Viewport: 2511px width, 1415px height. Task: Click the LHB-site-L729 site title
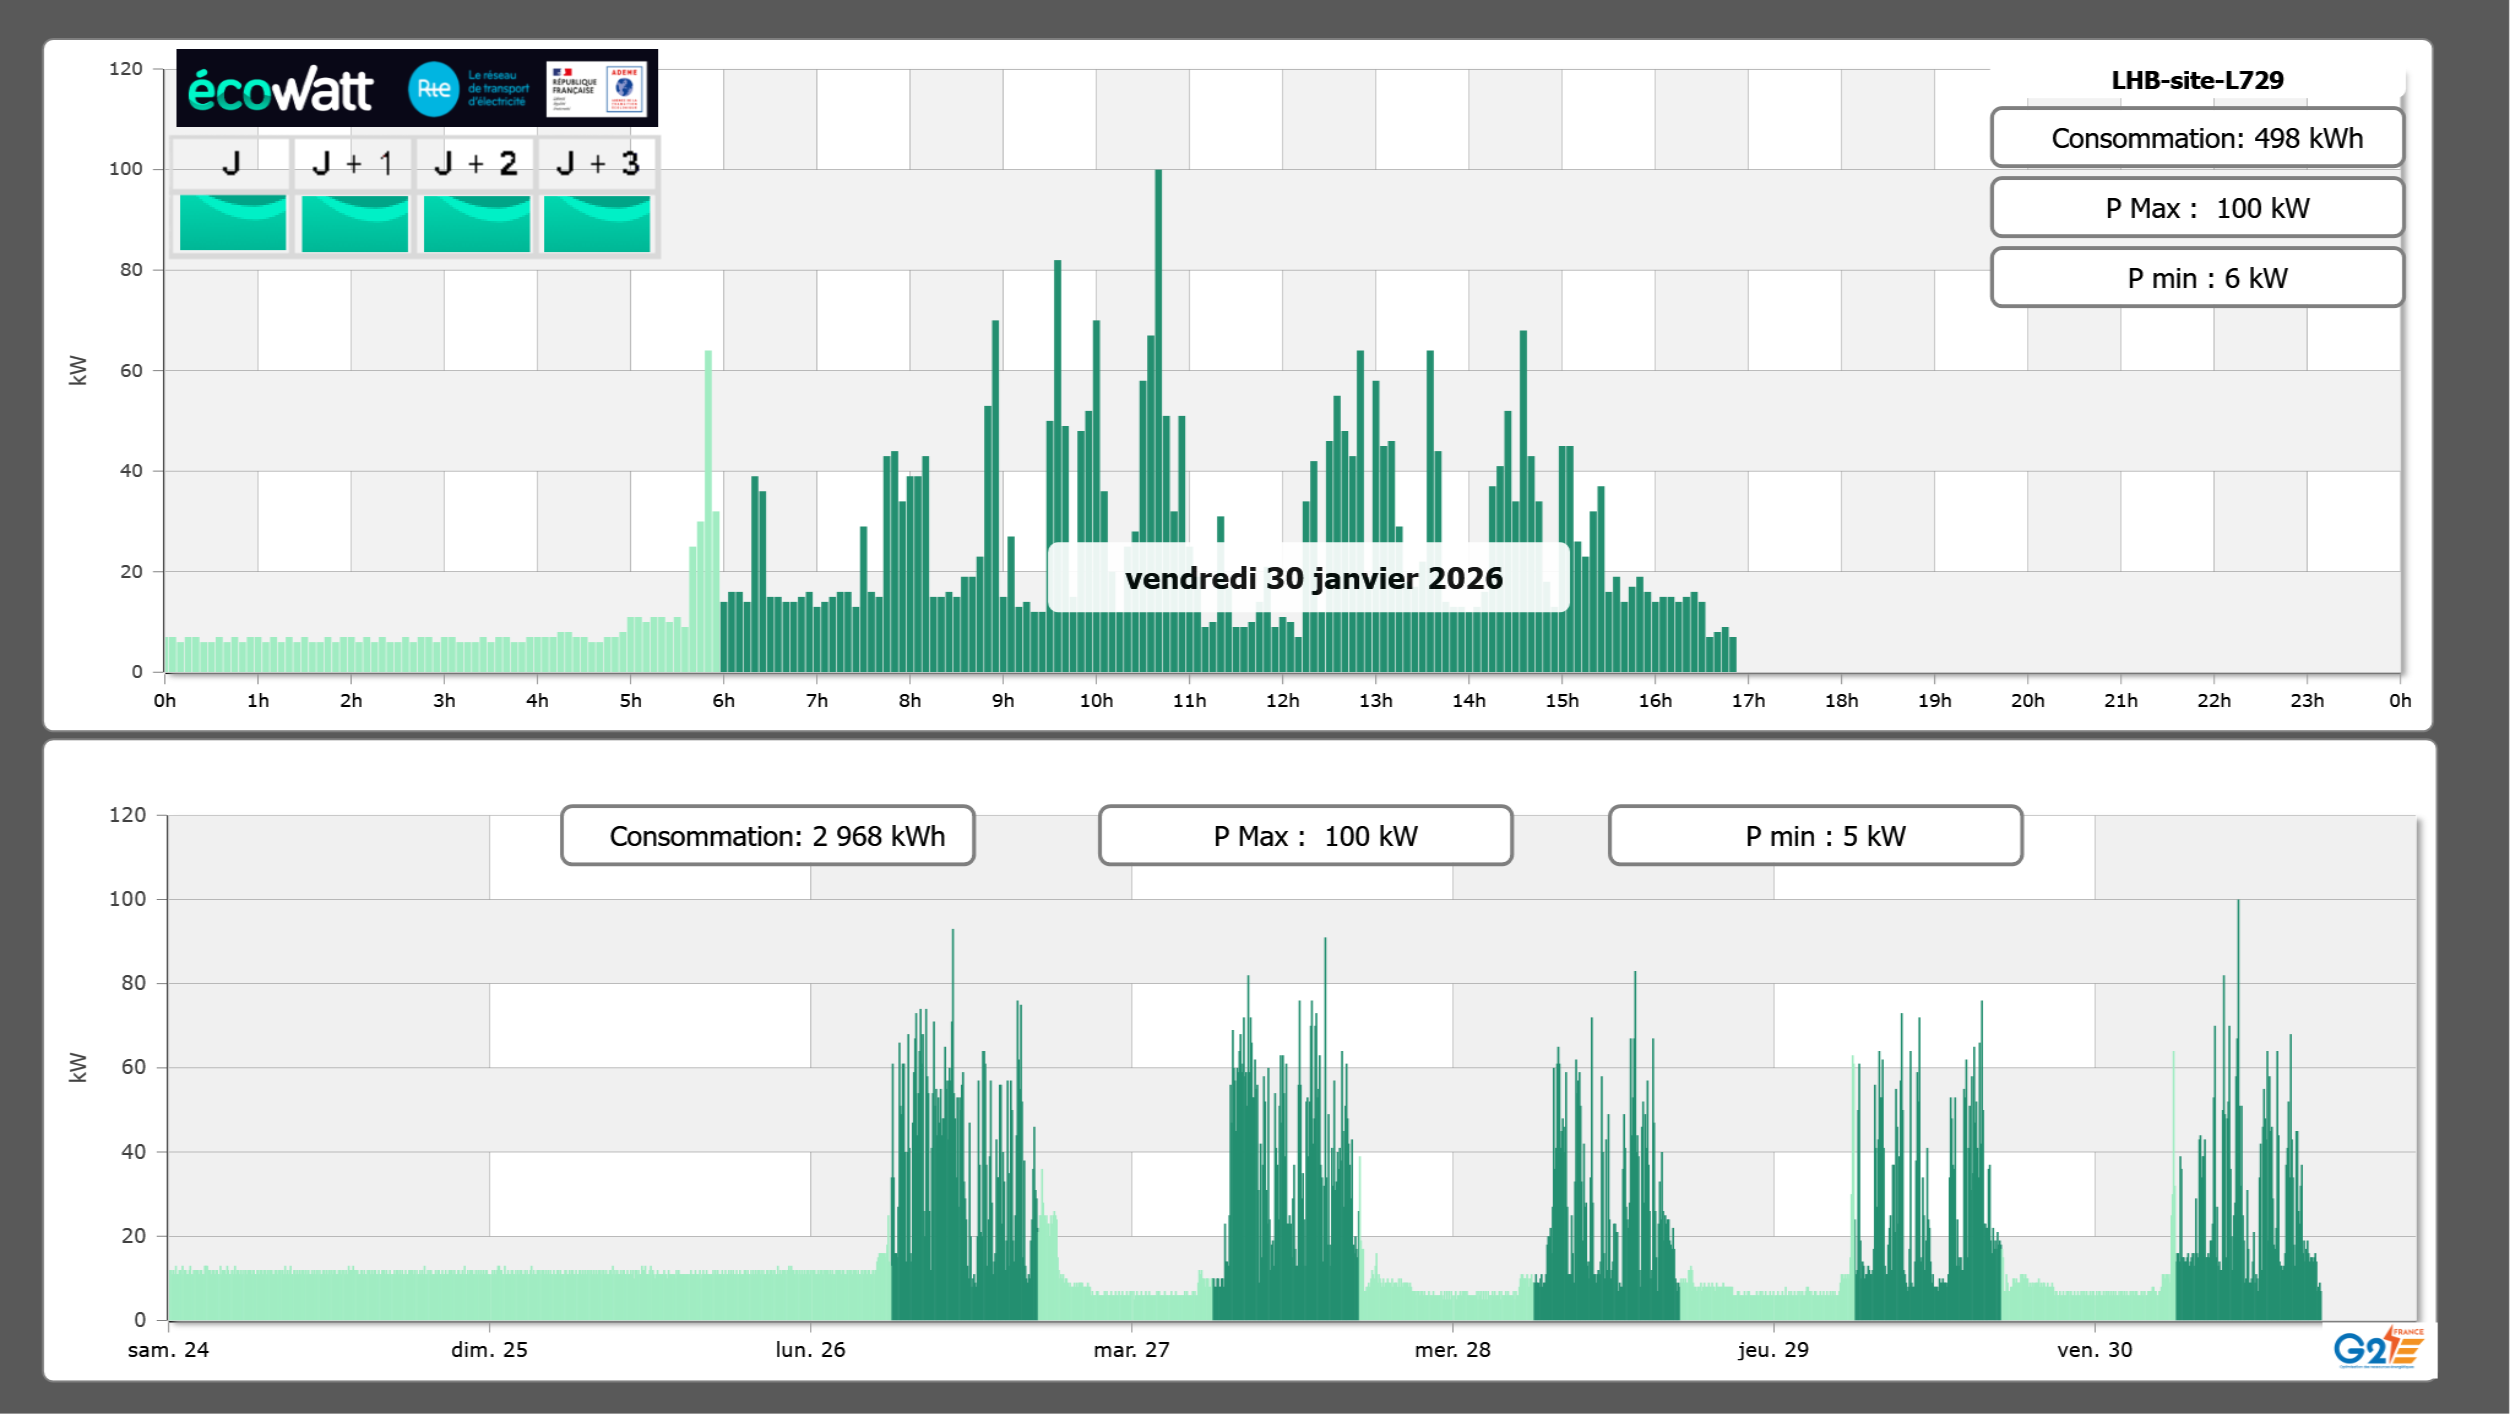(x=2197, y=80)
